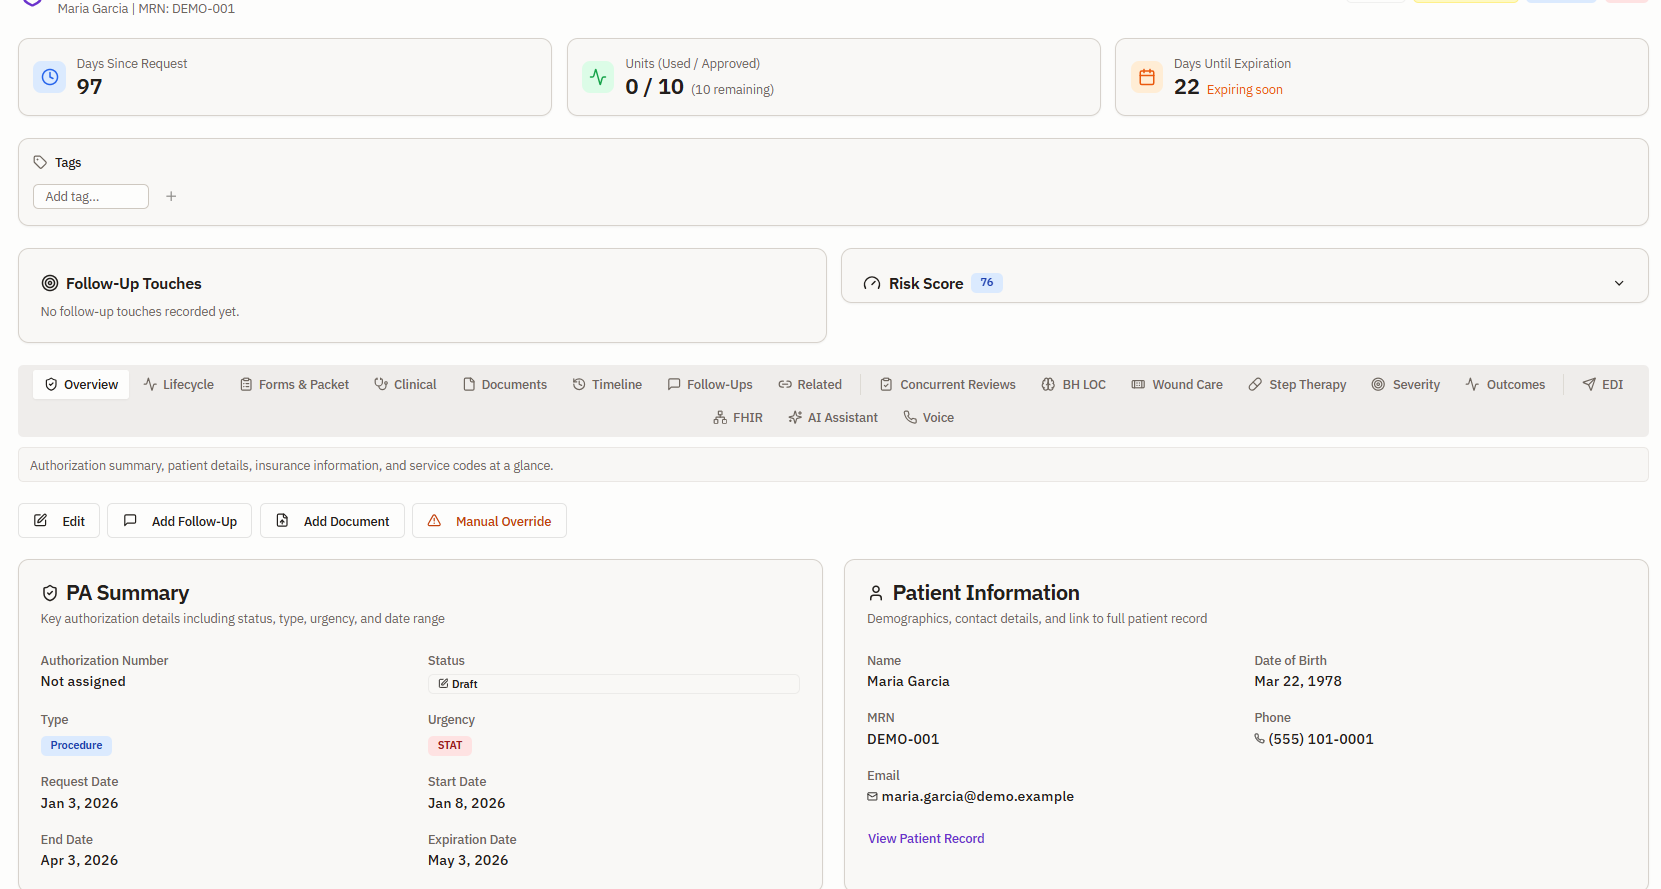Click the pencil icon in the Edit button
The width and height of the screenshot is (1661, 889).
pos(41,520)
